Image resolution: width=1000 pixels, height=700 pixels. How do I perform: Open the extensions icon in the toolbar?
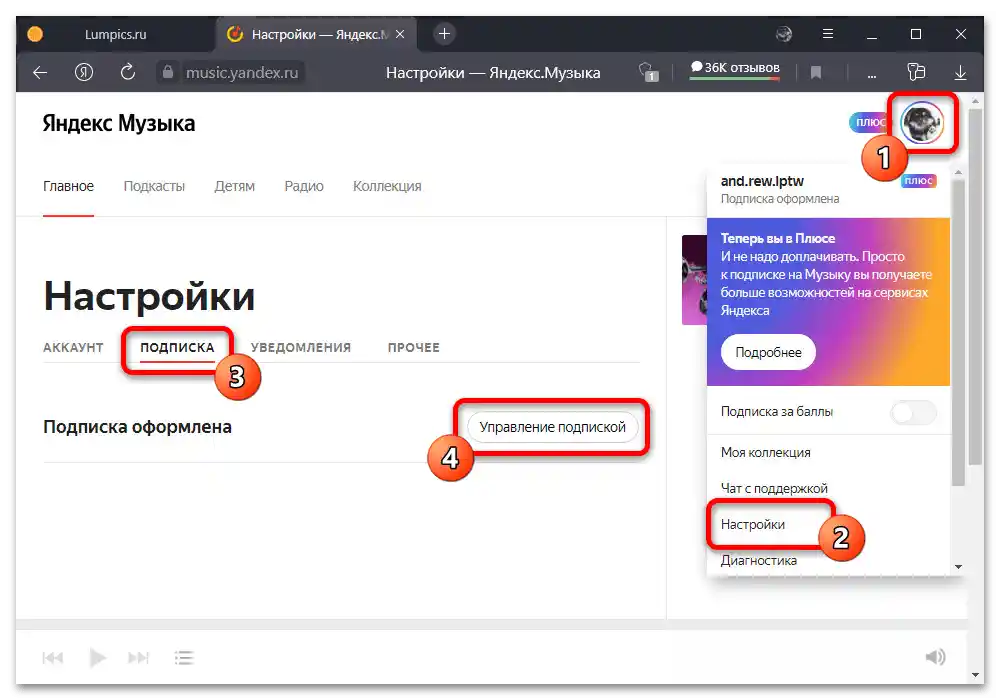[x=916, y=72]
